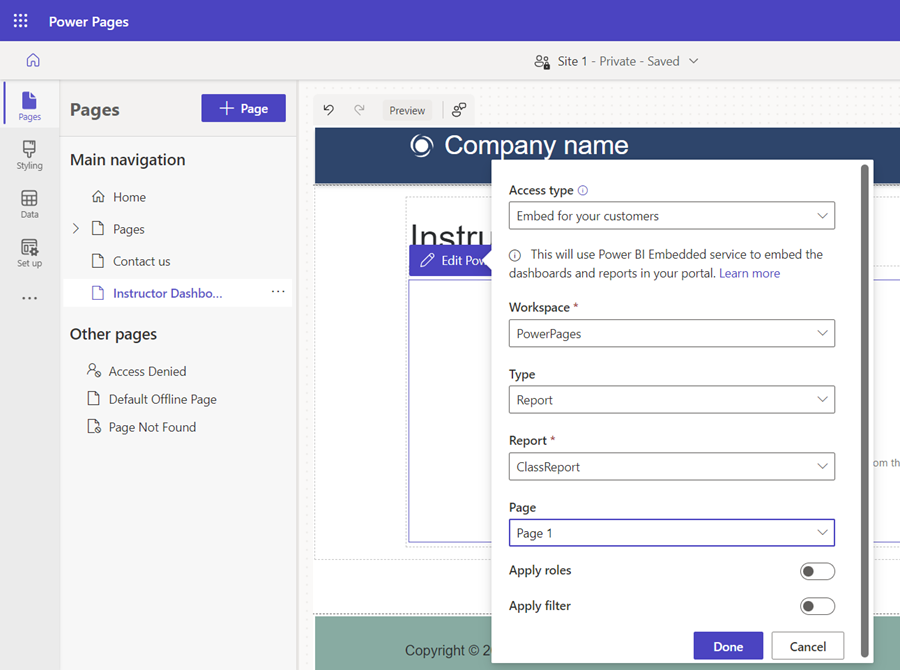Select the Instructor Dashboard page
The height and width of the screenshot is (670, 900).
pyautogui.click(x=167, y=293)
